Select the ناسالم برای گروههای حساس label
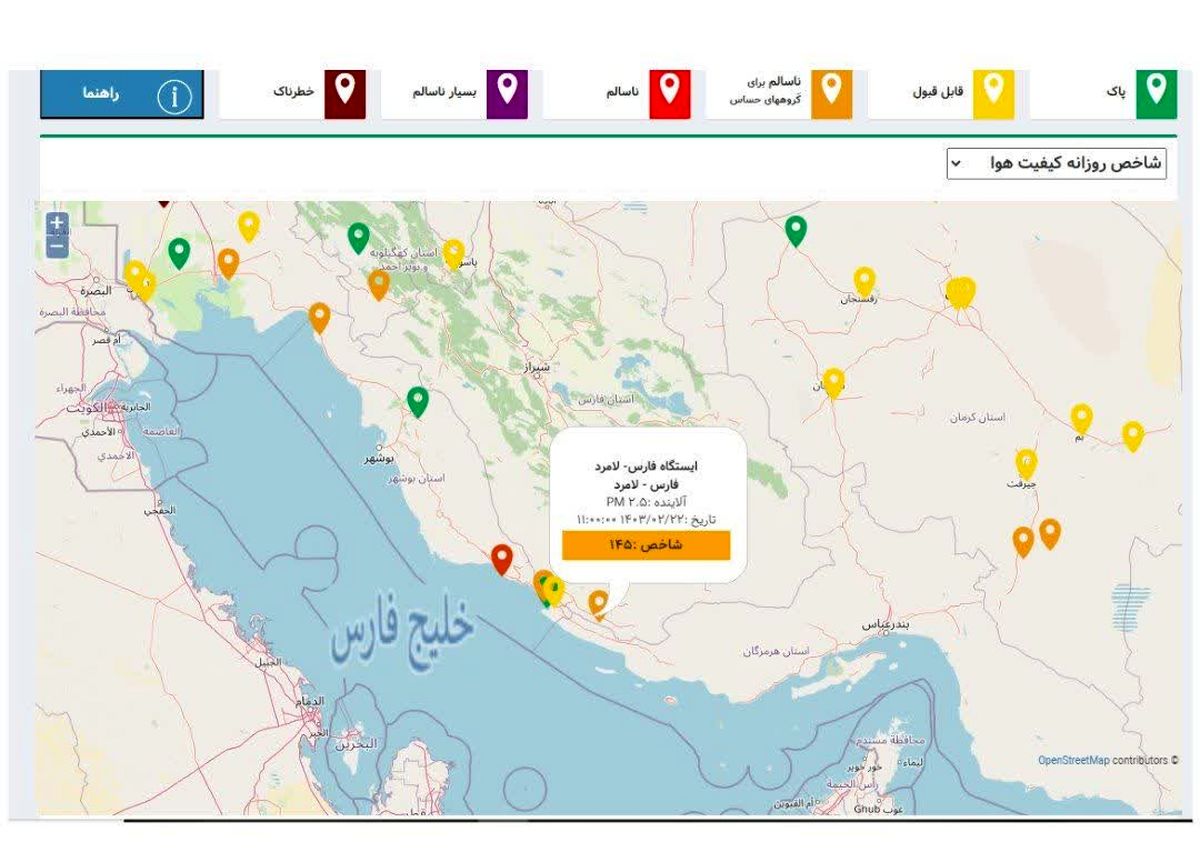The image size is (1200, 852). [765, 89]
